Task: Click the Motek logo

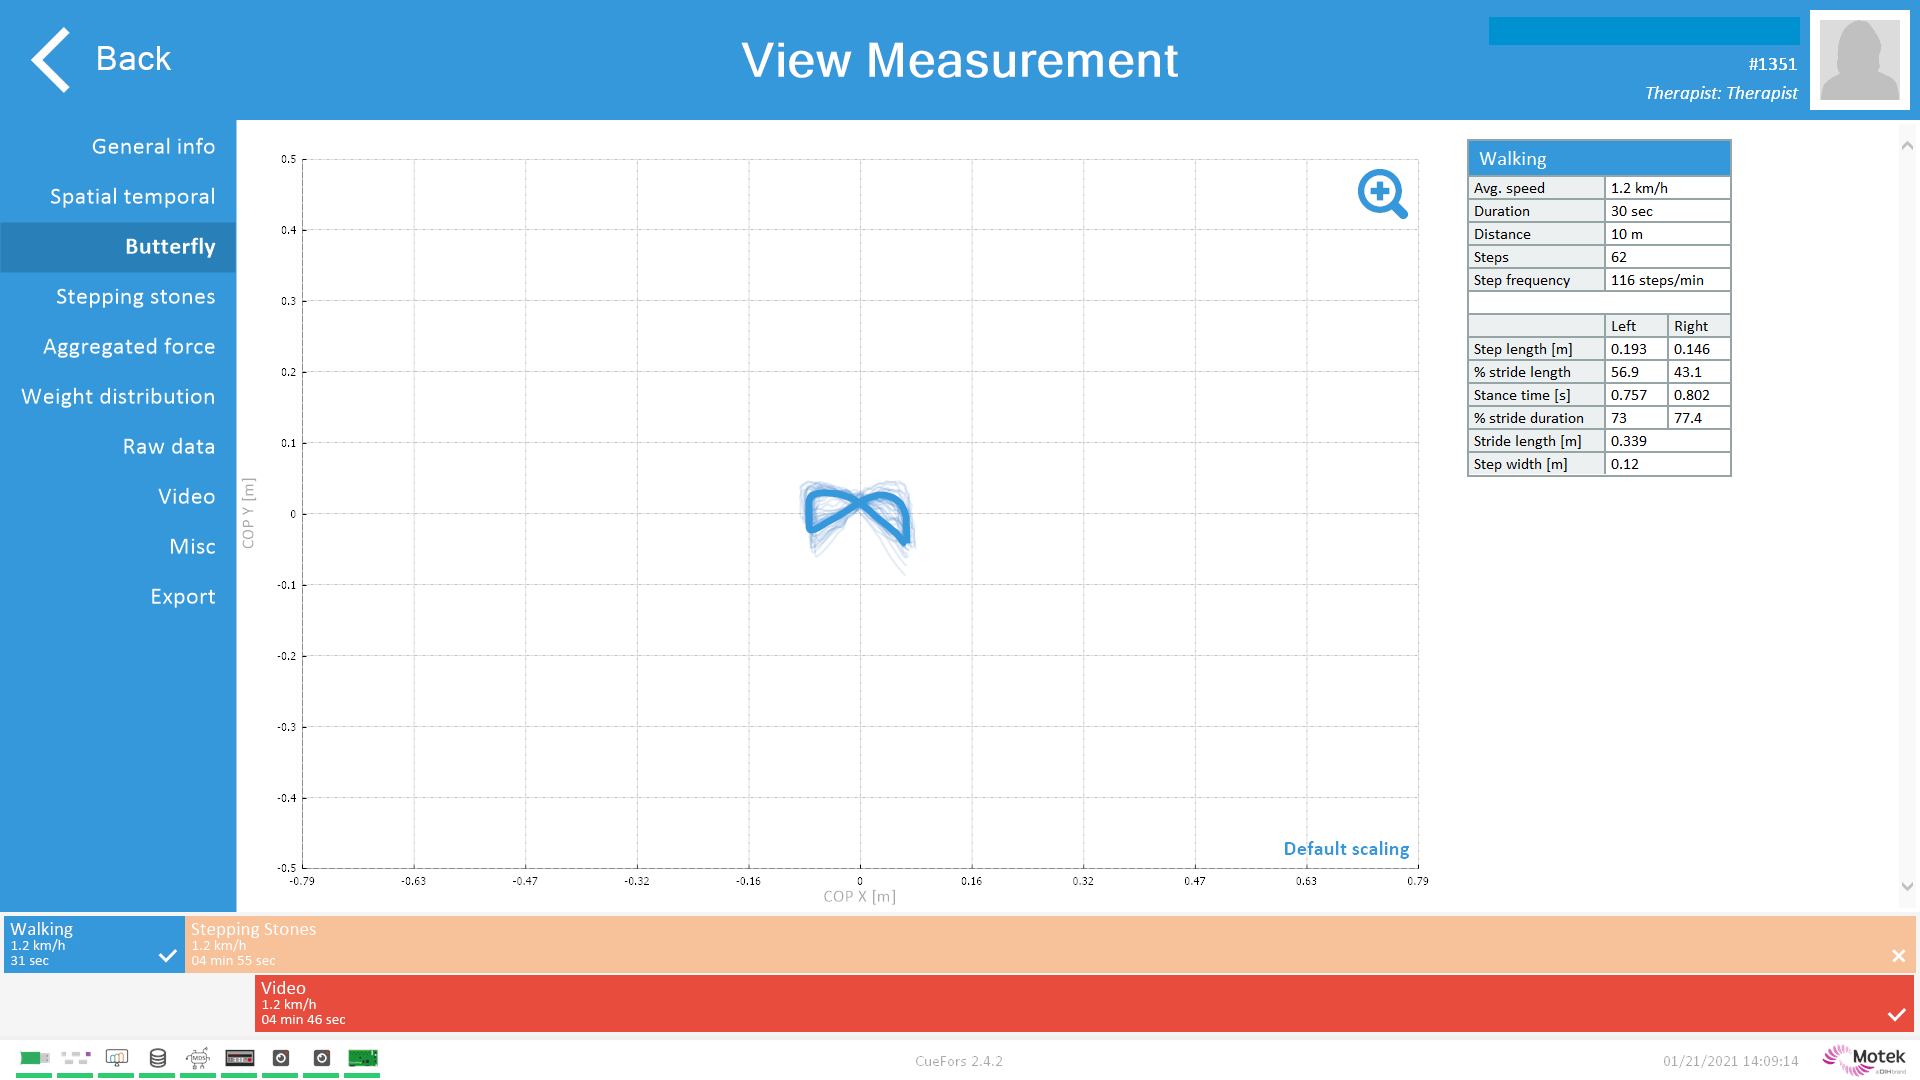Action: (1864, 1060)
